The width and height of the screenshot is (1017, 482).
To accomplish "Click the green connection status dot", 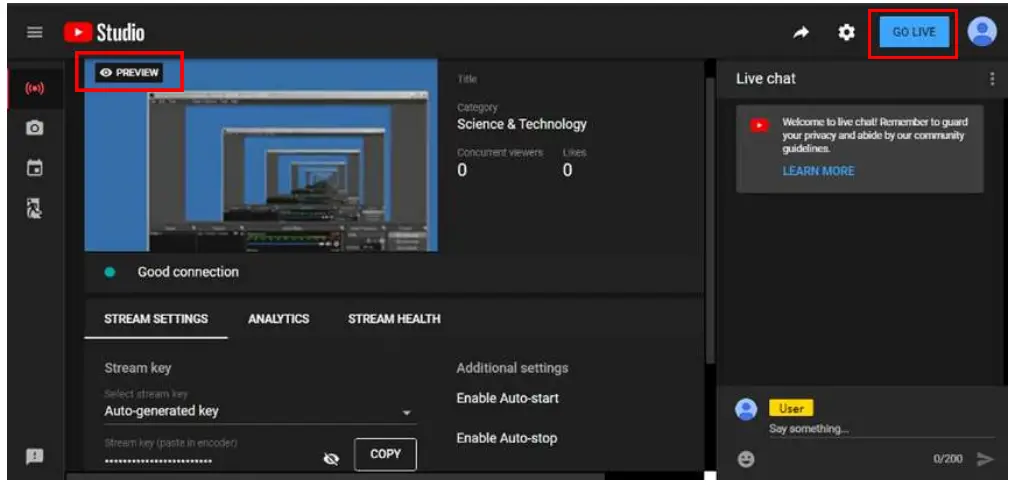I will [110, 272].
